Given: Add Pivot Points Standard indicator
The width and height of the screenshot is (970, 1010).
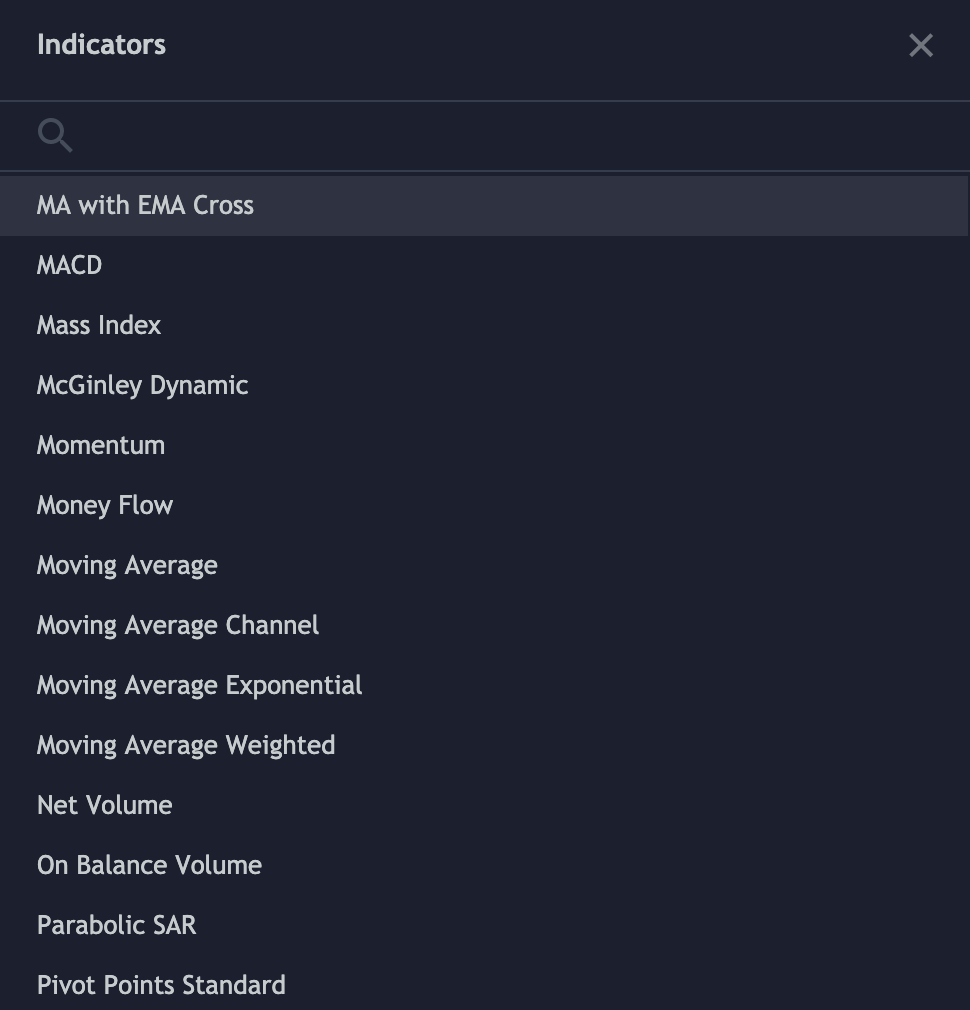Looking at the screenshot, I should coord(485,984).
